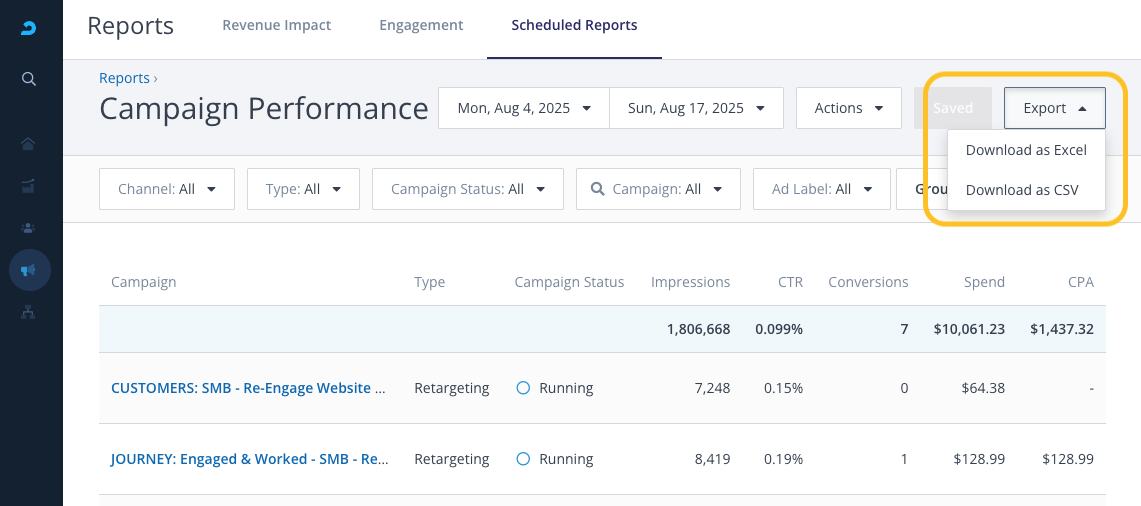Open the sidebar audiences people icon
Viewport: 1141px width, 506px height.
tap(28, 229)
